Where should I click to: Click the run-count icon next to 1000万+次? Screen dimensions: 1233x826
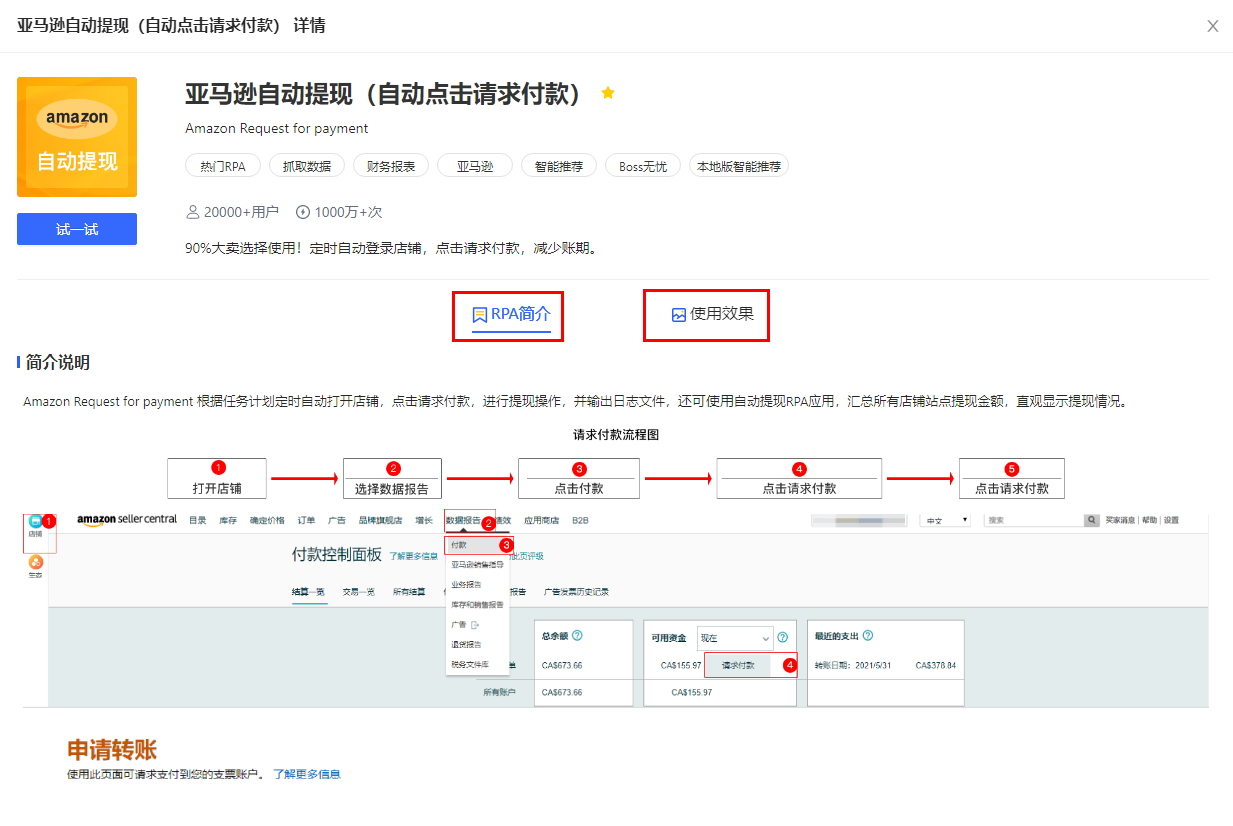click(x=303, y=212)
